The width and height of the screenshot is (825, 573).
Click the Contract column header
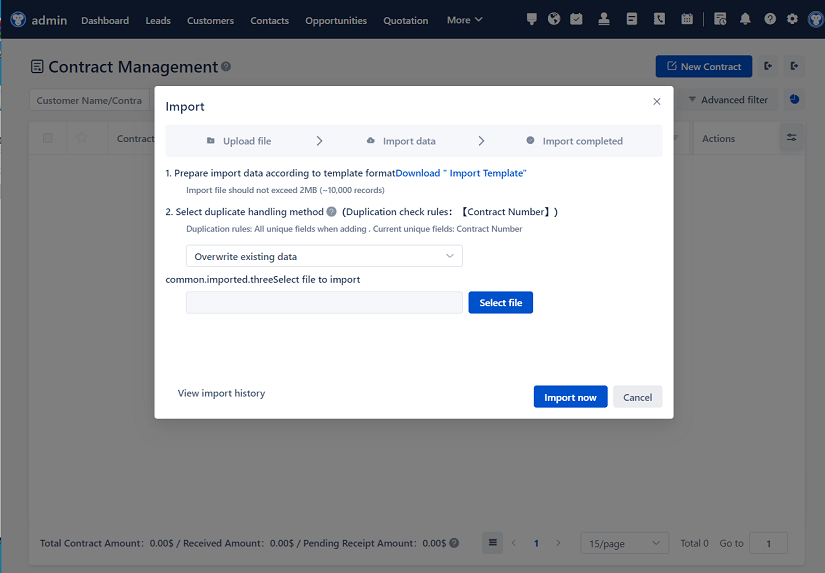(x=135, y=138)
